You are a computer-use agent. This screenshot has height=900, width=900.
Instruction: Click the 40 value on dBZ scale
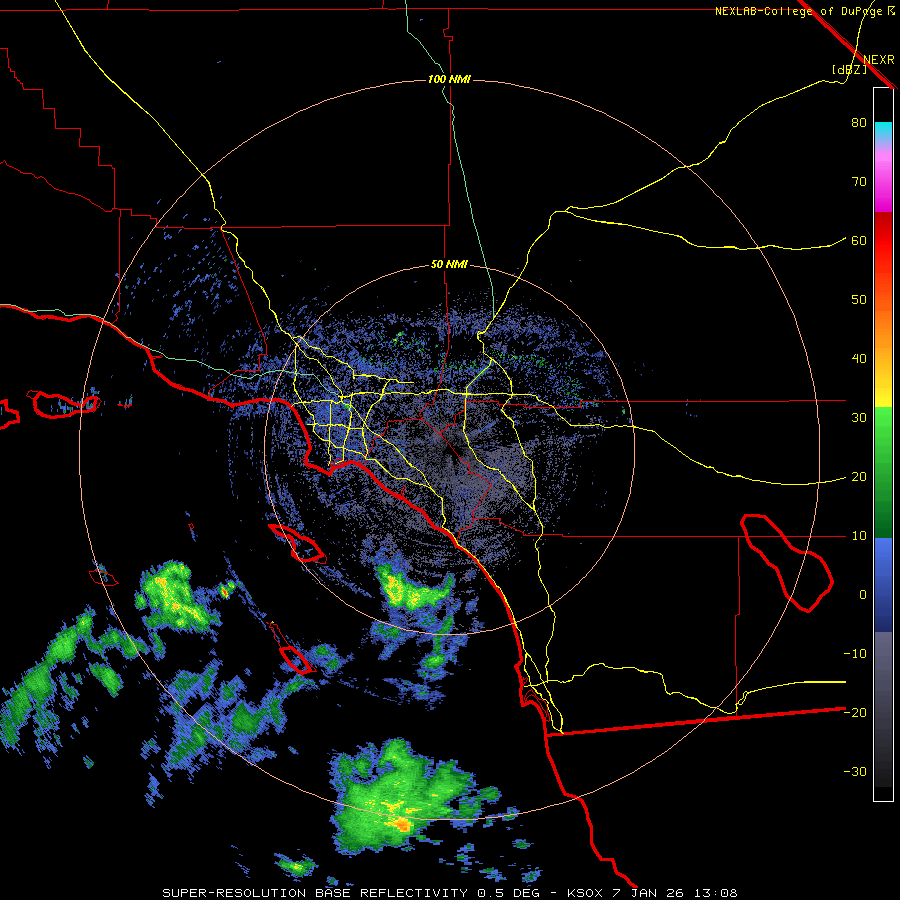click(x=859, y=359)
